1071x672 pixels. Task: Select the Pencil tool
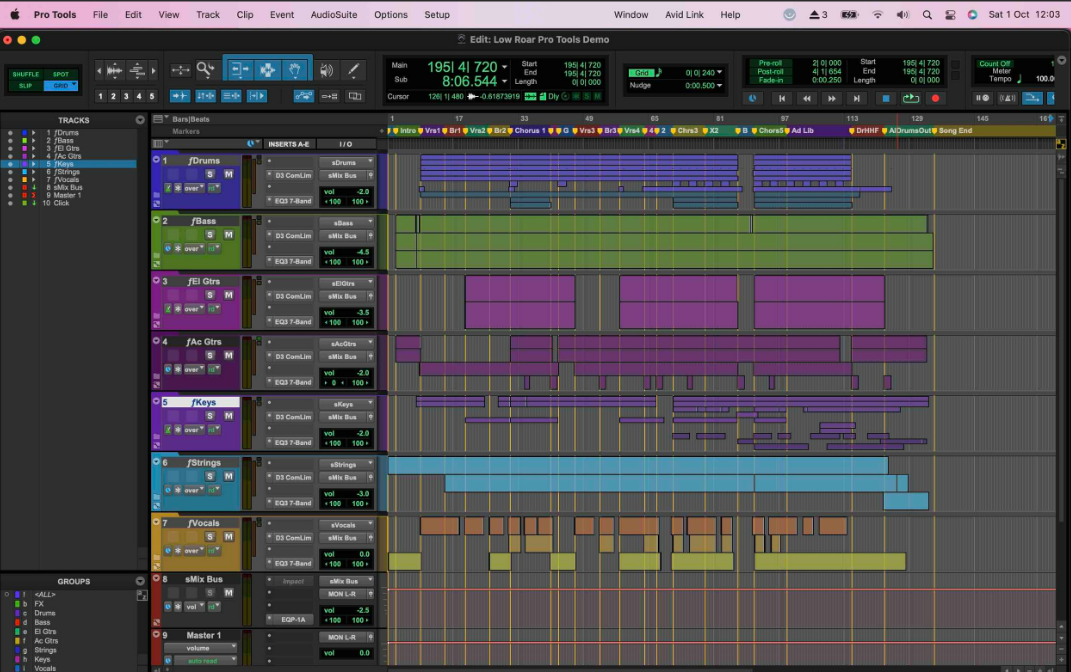click(x=354, y=70)
